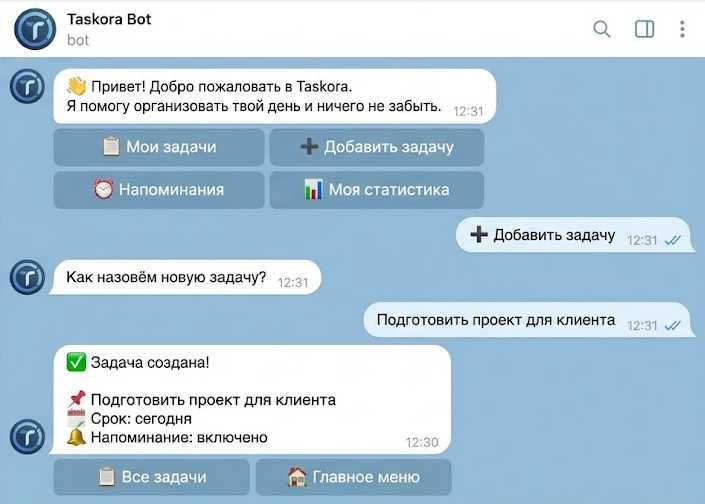Click bot avatar beside 'Как назовём новую задачу?'
The image size is (705, 504).
[x=27, y=277]
